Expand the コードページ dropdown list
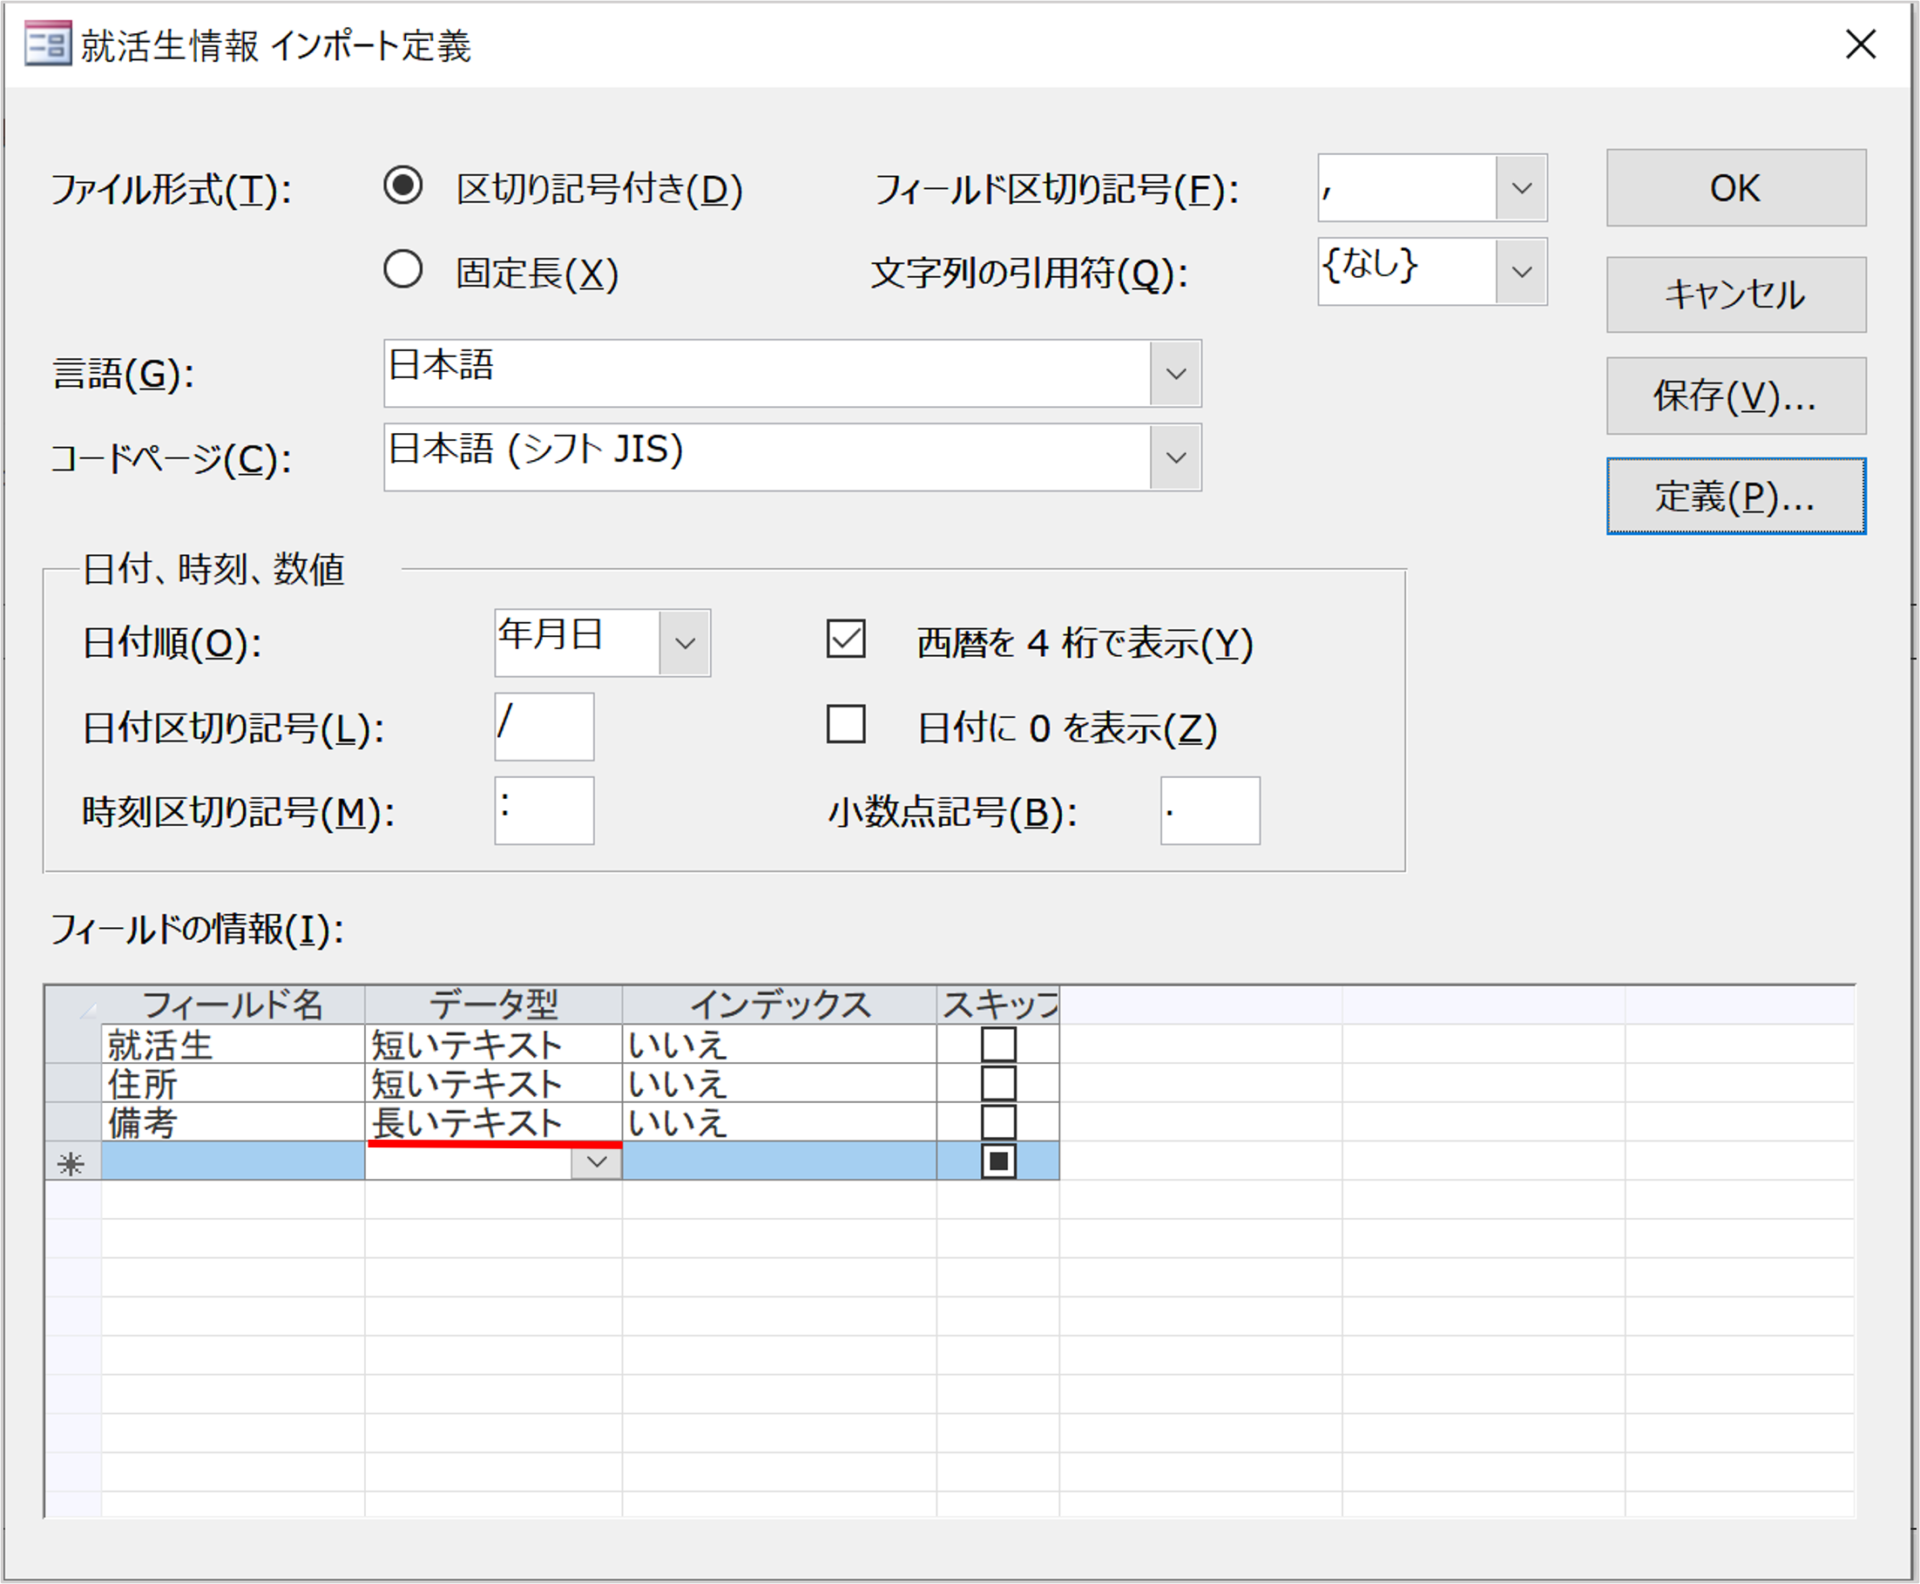This screenshot has width=1920, height=1584. point(1175,458)
